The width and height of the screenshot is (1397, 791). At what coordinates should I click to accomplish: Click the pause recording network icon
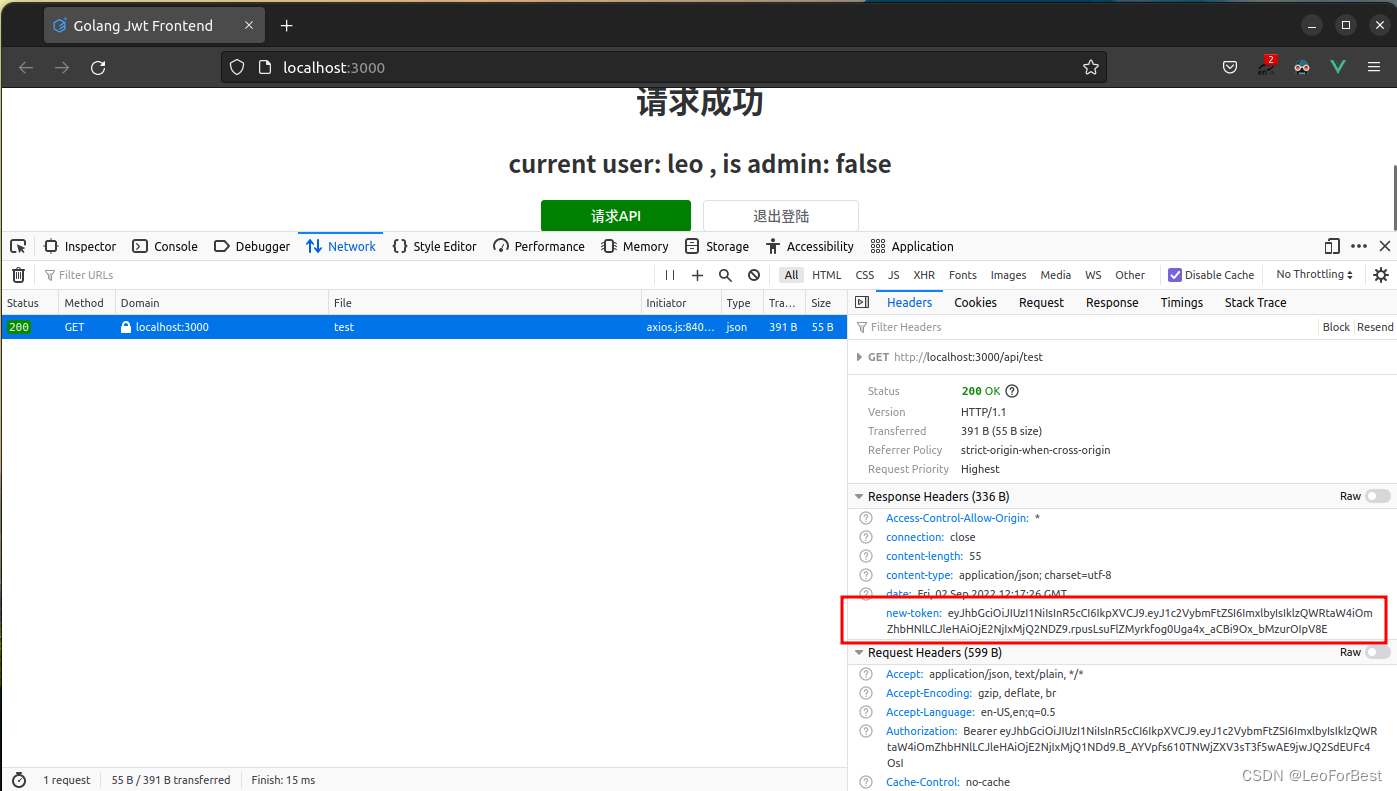[x=670, y=275]
